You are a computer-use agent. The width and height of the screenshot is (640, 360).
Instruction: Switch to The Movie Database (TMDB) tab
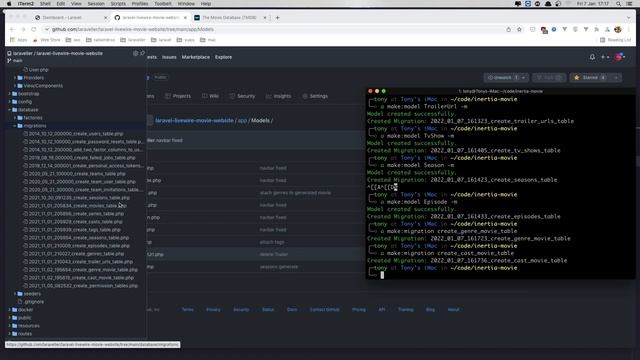pos(229,18)
